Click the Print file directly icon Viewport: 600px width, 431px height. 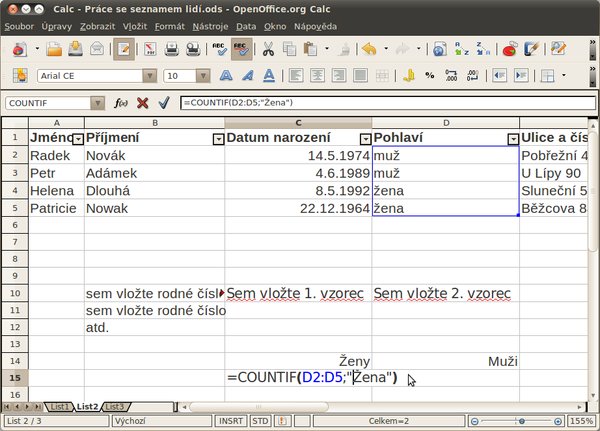(x=172, y=49)
